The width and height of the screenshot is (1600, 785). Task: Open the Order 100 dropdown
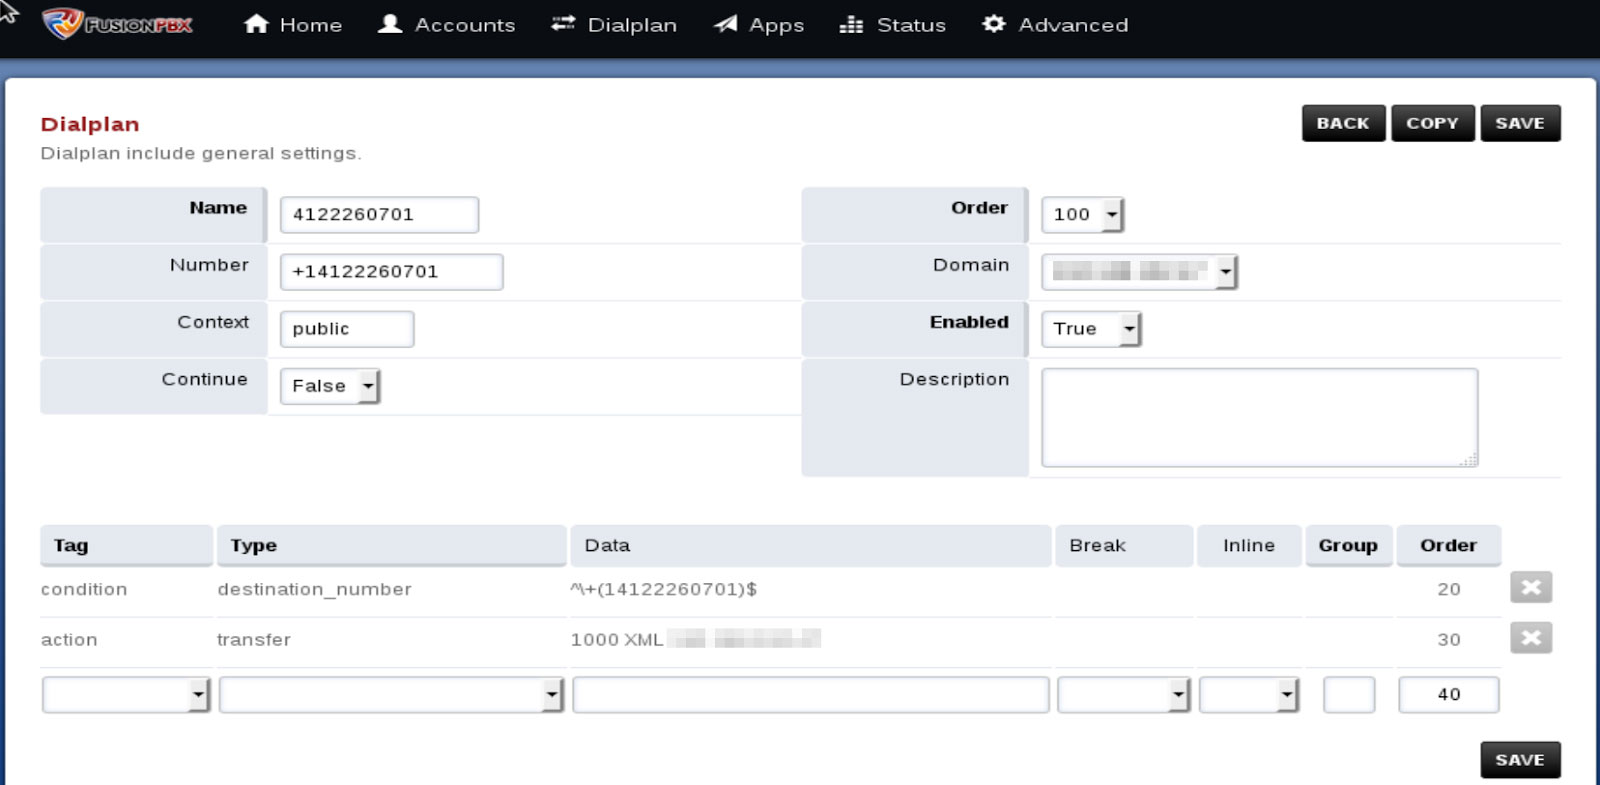[1083, 214]
